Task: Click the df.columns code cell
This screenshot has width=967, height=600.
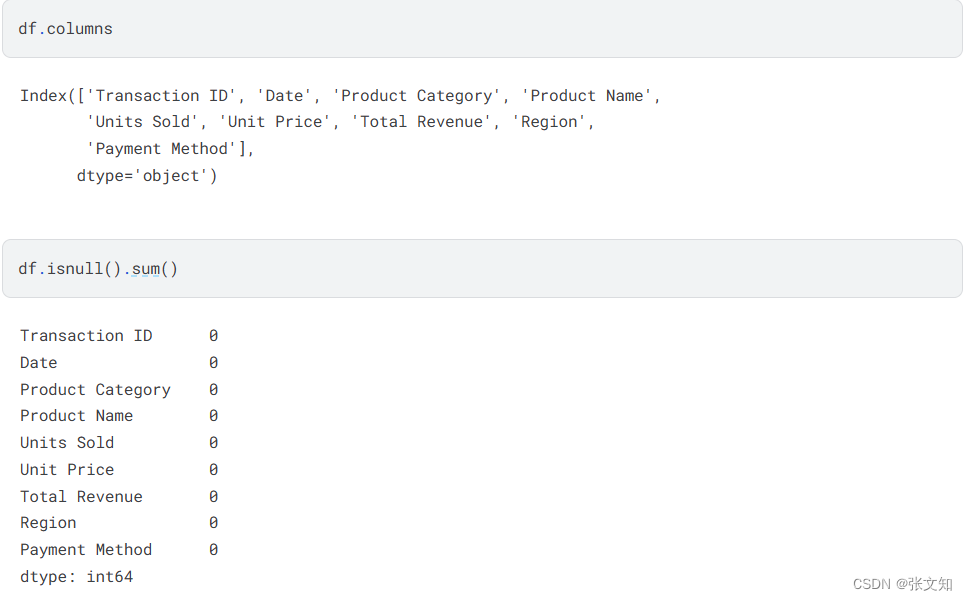Action: 65,29
